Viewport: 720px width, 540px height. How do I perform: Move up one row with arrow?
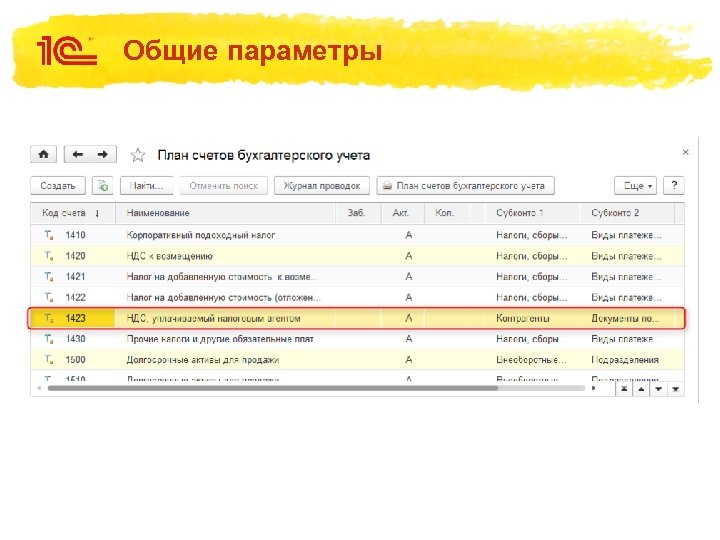pos(641,389)
